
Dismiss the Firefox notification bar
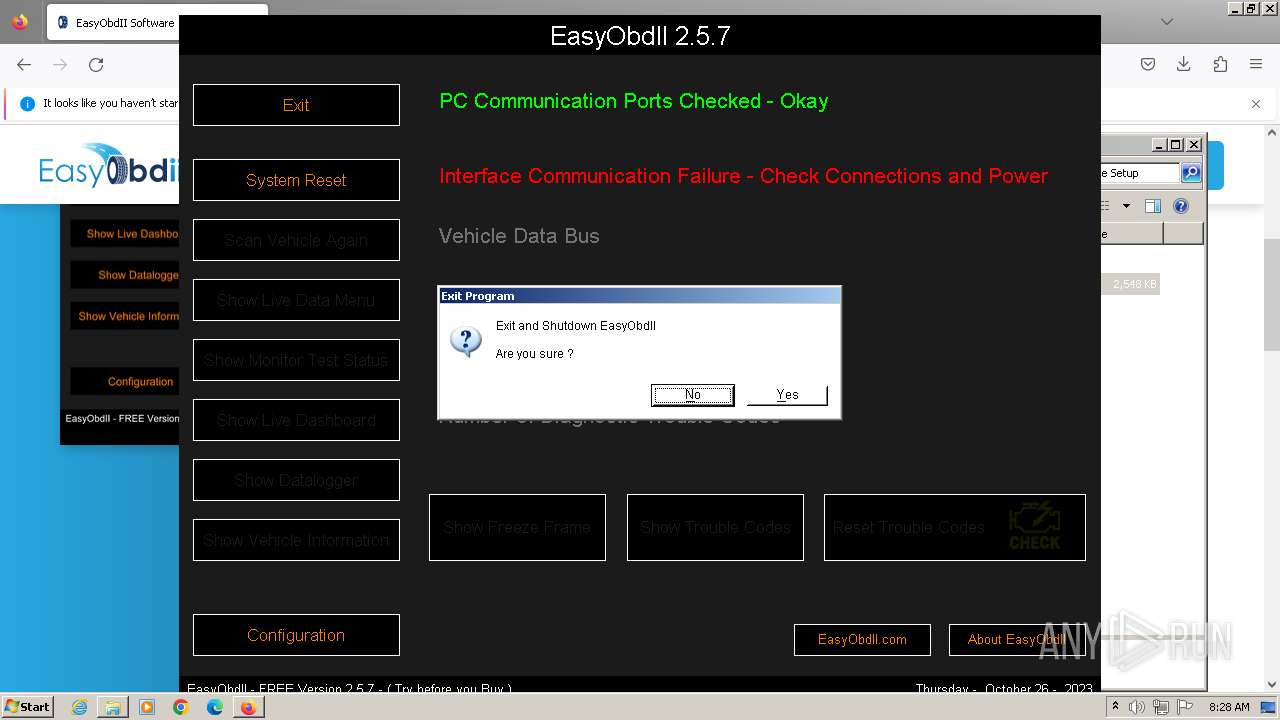point(1256,103)
